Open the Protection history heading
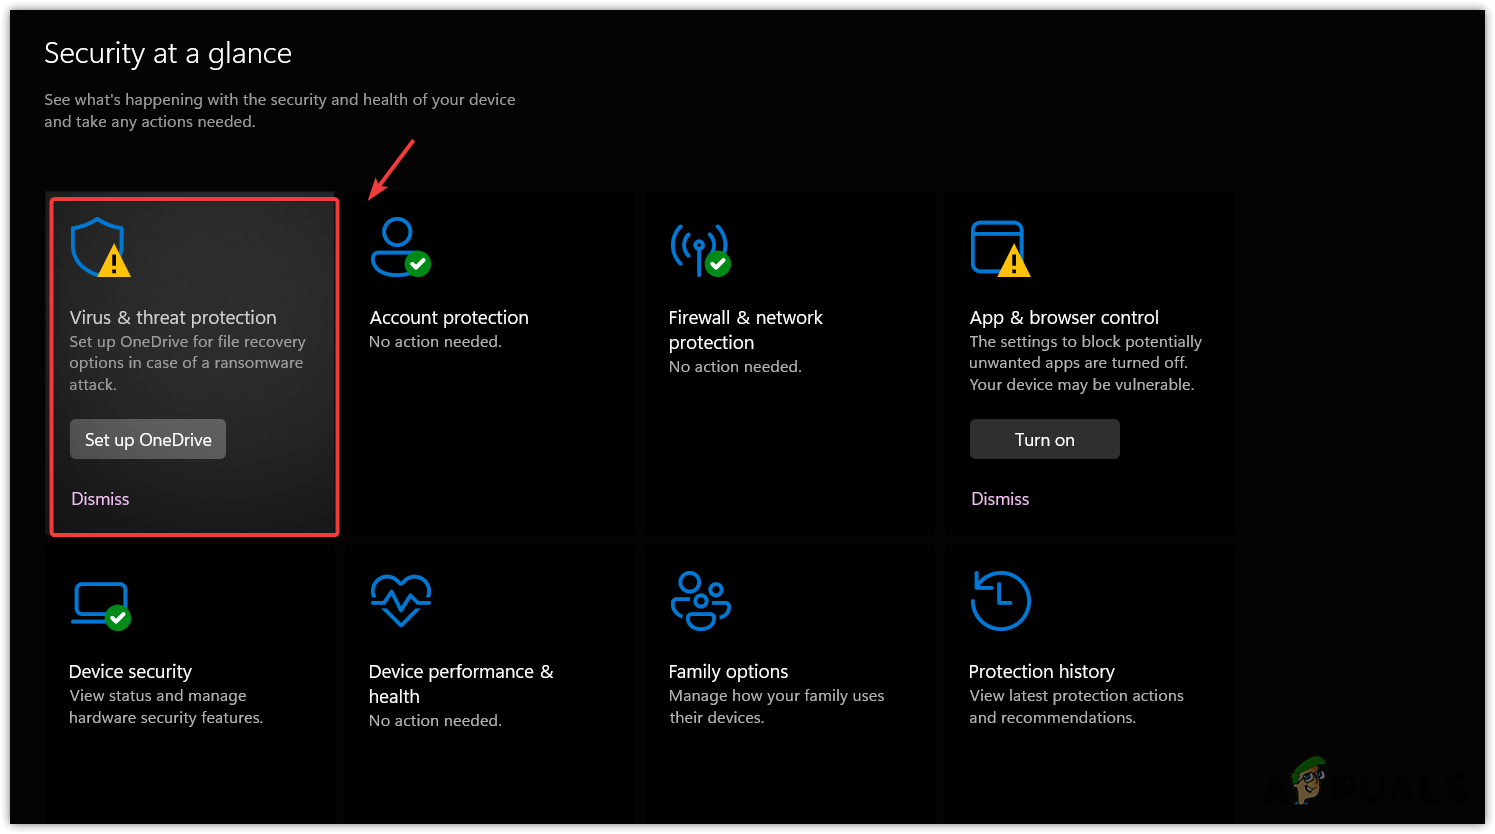Screen dimensions: 1495x834 click(1041, 672)
